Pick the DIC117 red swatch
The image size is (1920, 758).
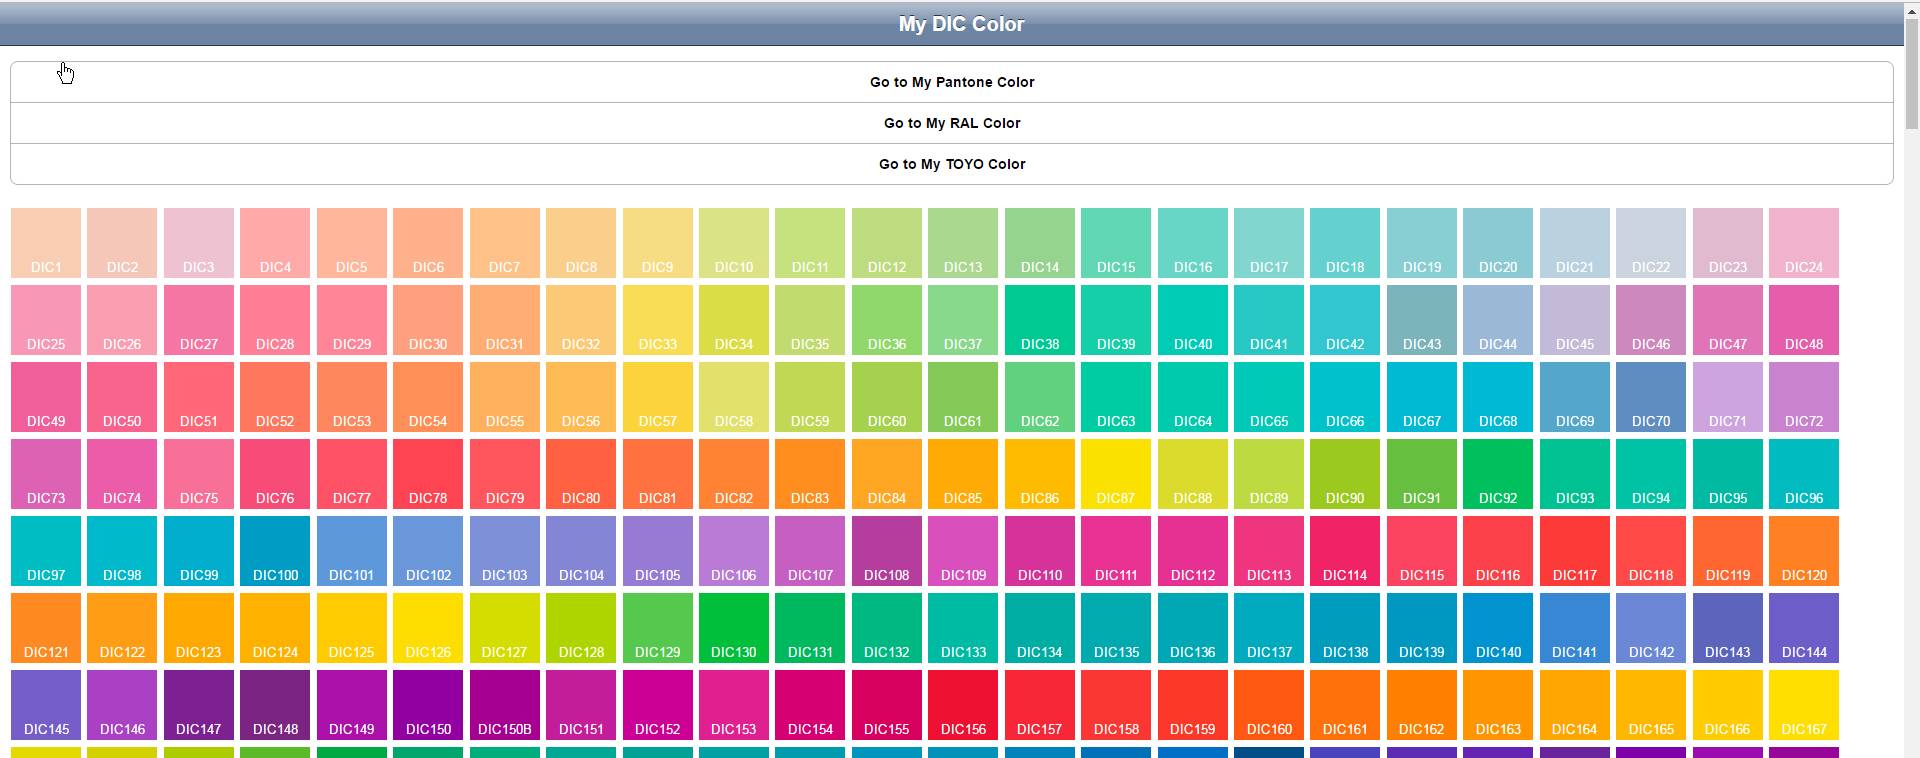pyautogui.click(x=1575, y=551)
